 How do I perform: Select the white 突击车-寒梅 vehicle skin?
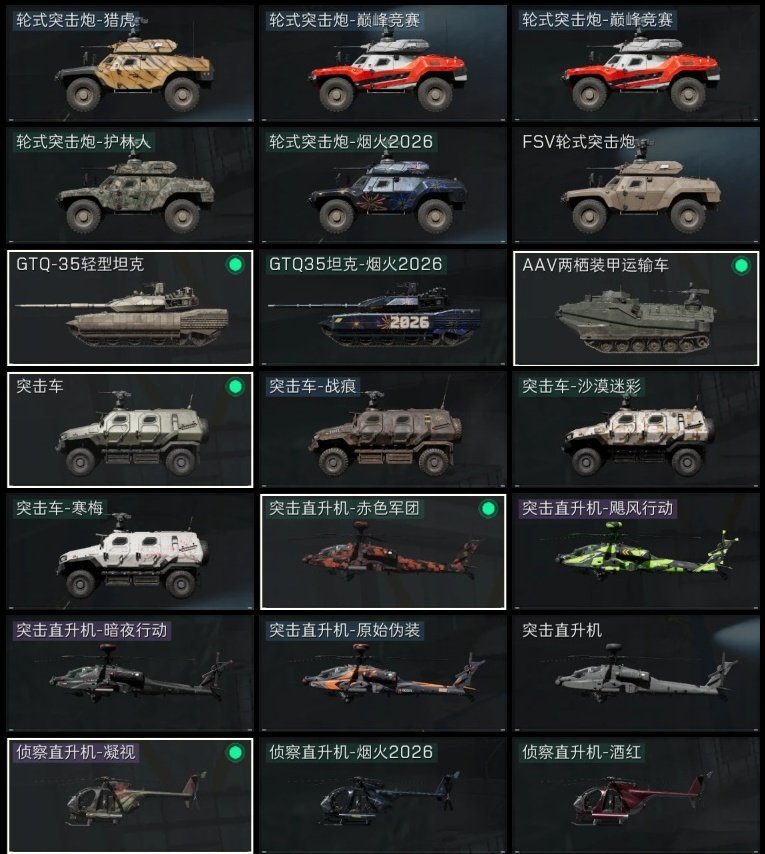pyautogui.click(x=130, y=552)
